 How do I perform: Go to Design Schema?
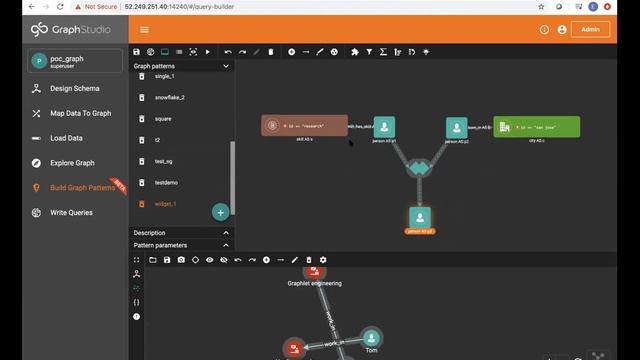[x=75, y=88]
